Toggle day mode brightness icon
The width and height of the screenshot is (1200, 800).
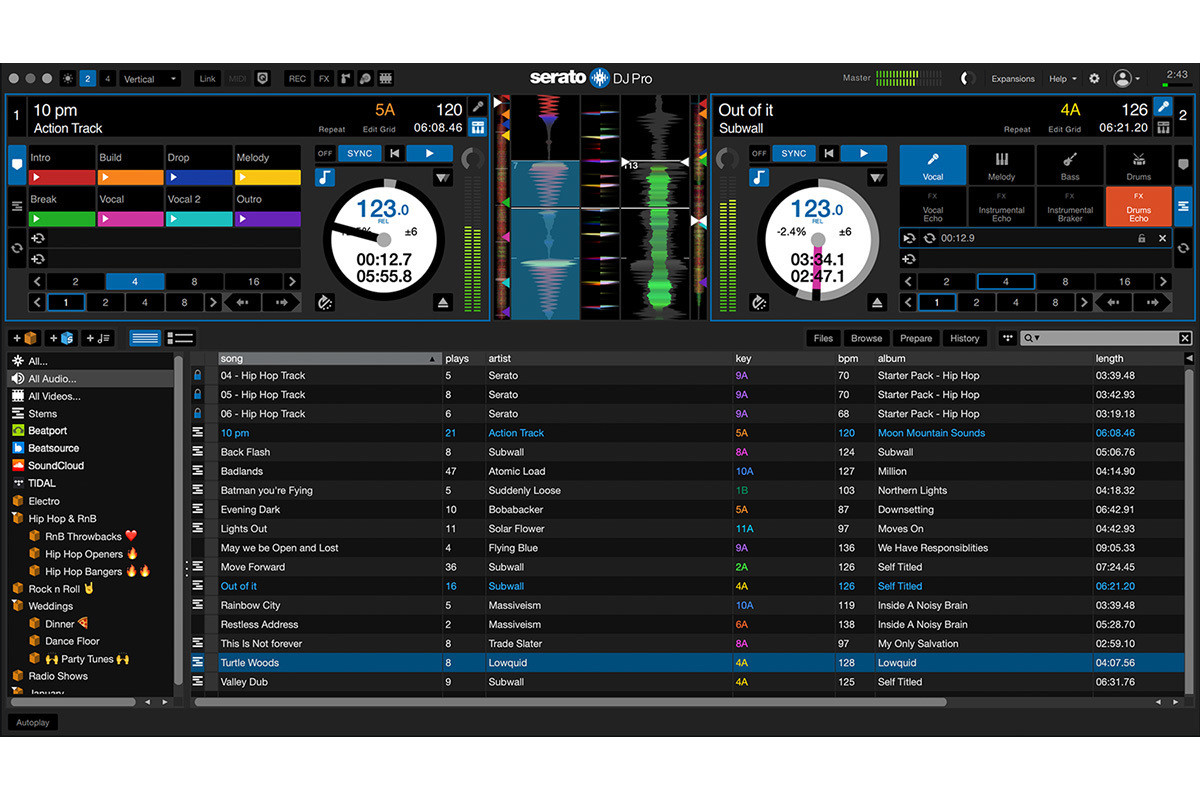click(x=67, y=78)
